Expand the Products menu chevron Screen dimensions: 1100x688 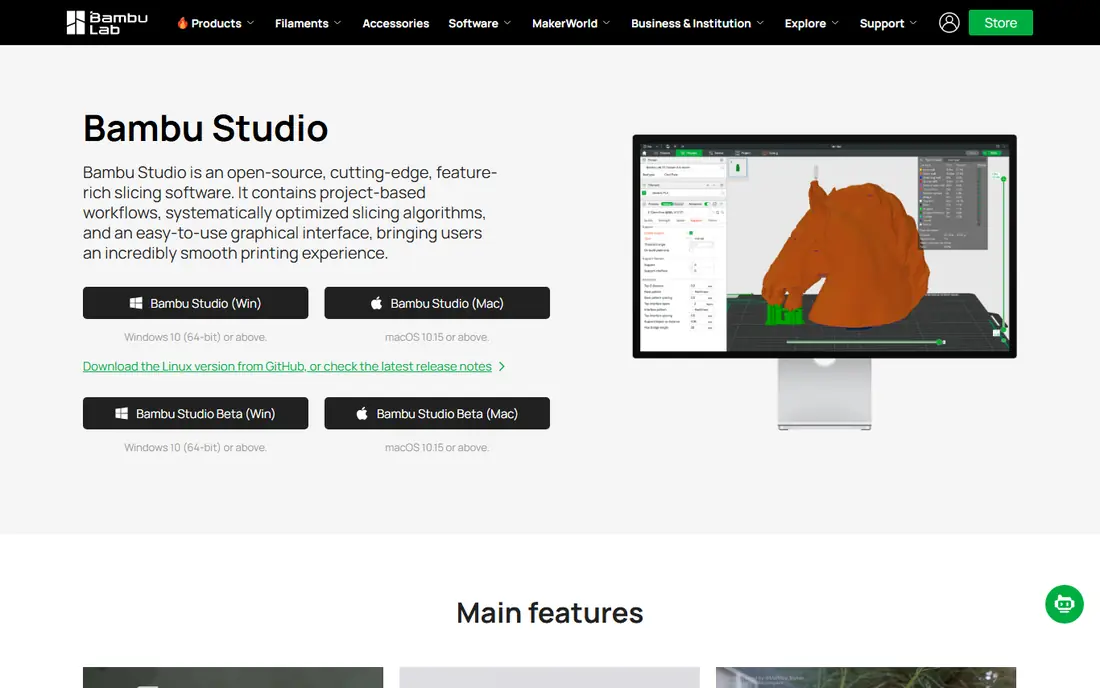tap(250, 23)
